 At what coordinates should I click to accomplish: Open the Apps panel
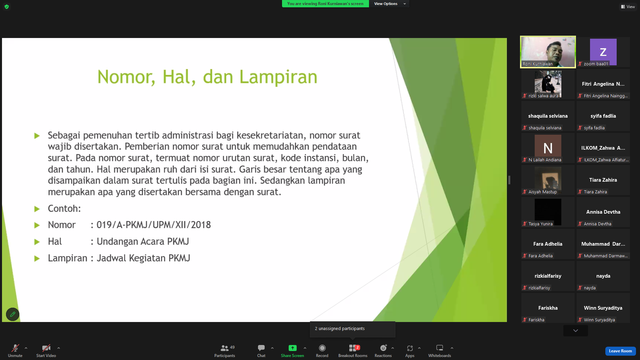pyautogui.click(x=410, y=350)
